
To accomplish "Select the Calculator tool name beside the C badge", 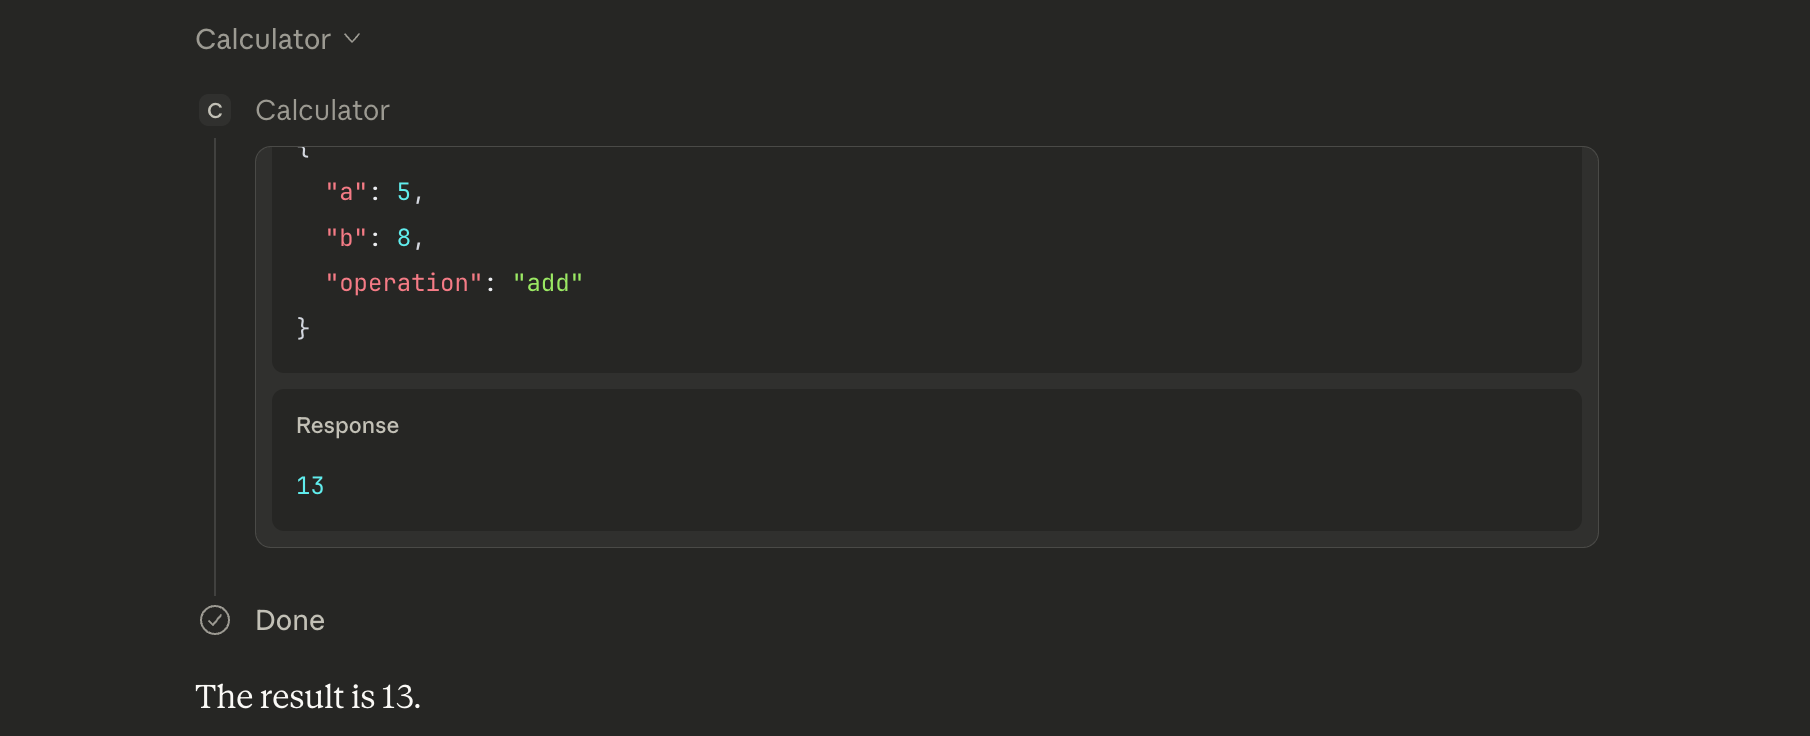I will 322,110.
